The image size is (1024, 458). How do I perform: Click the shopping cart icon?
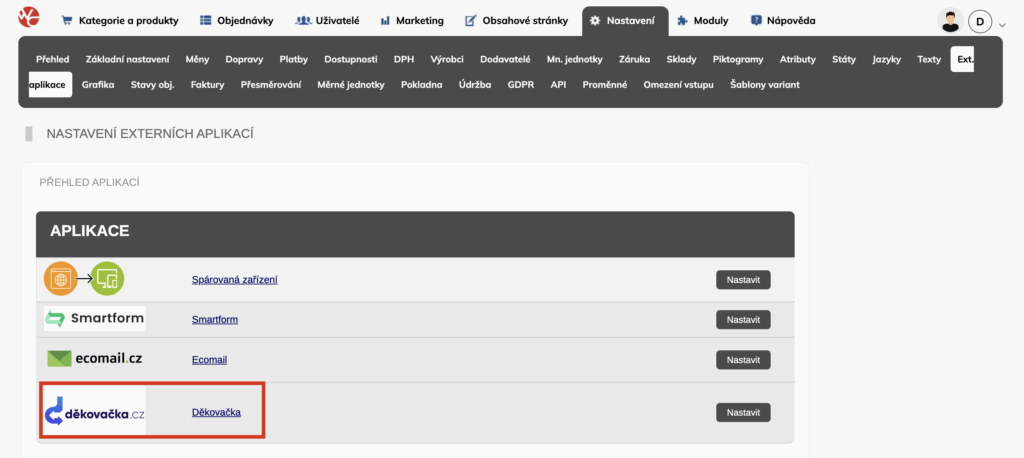[67, 20]
